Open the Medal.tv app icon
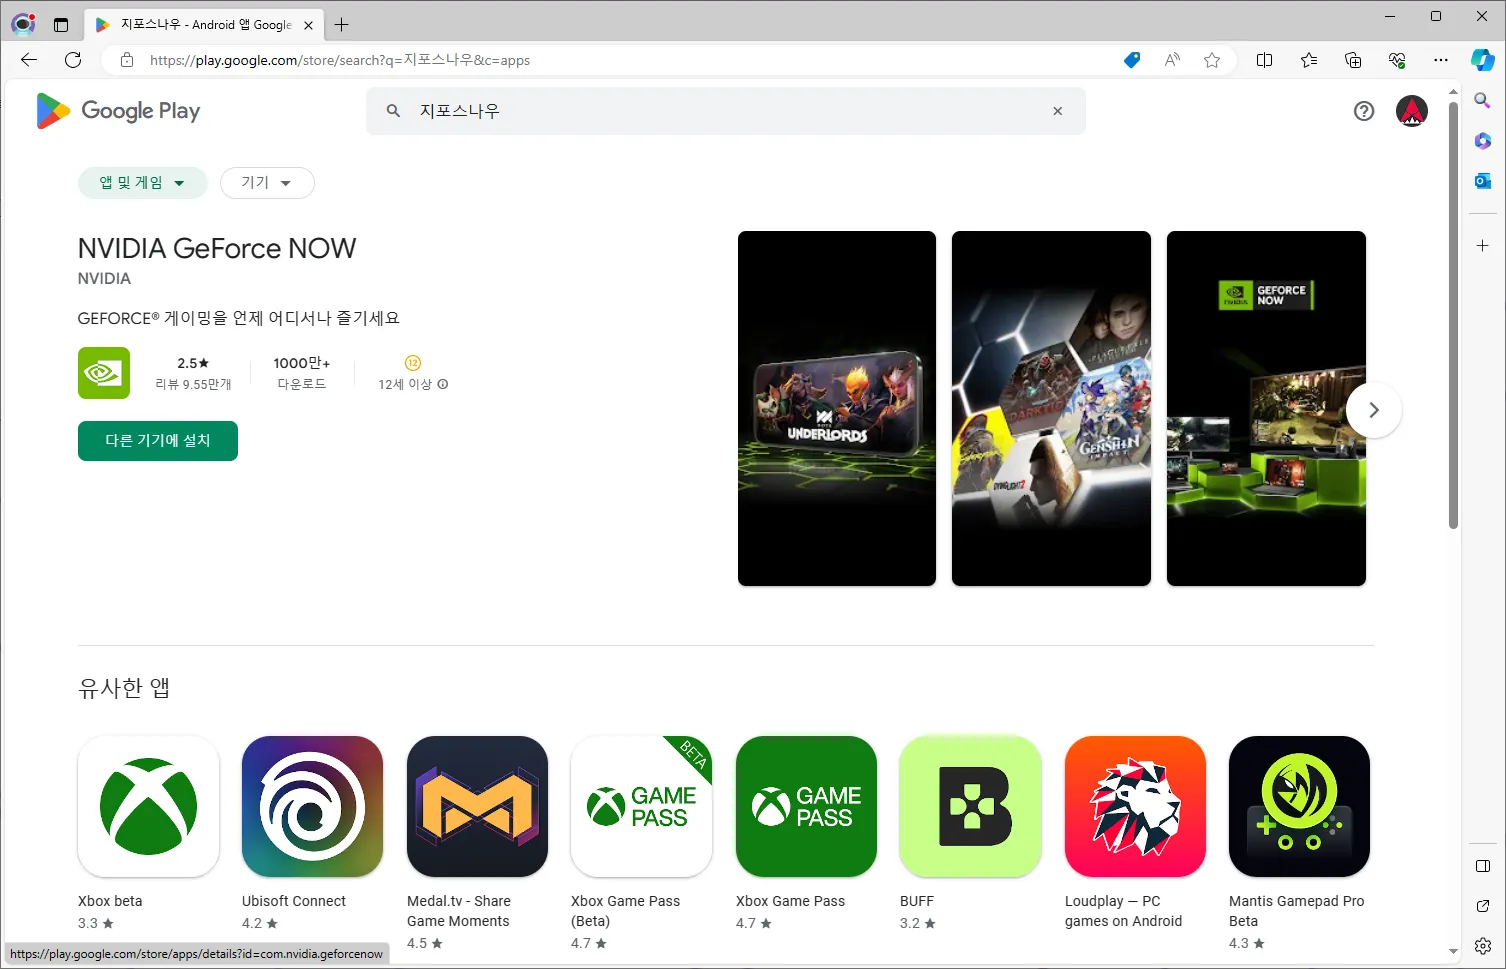Image resolution: width=1506 pixels, height=969 pixels. (477, 807)
